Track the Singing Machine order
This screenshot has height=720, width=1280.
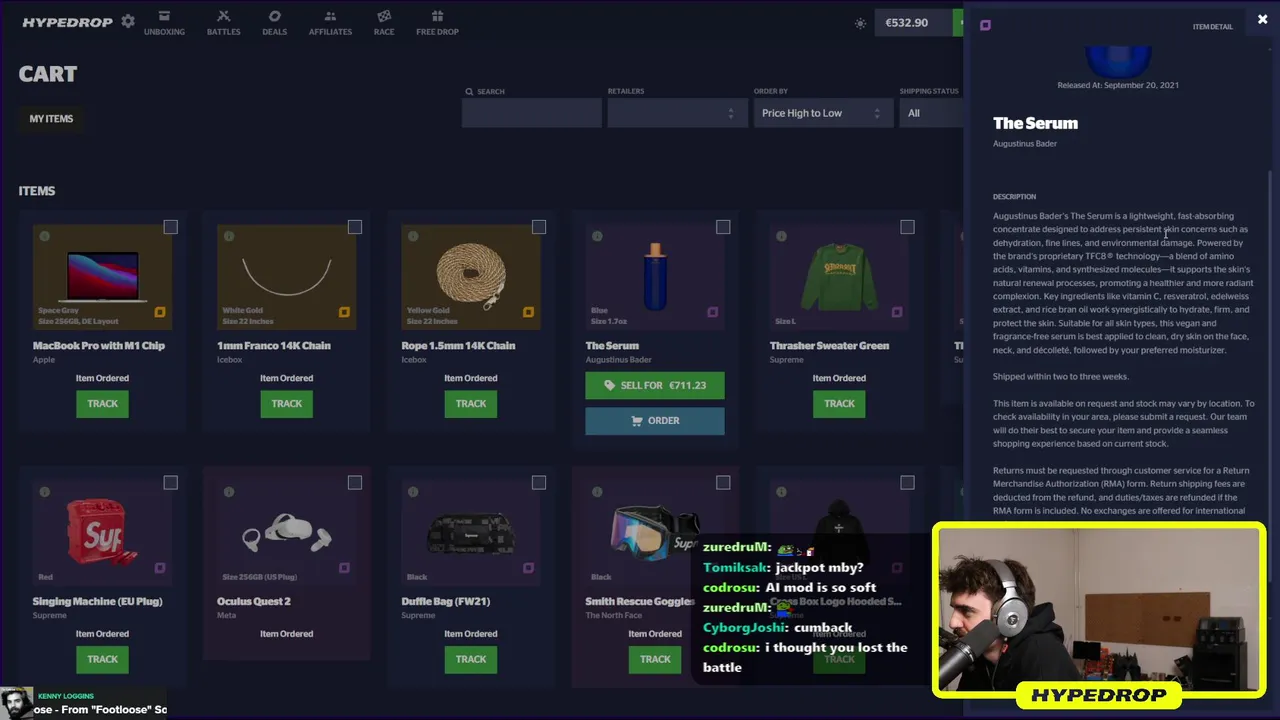[x=102, y=659]
